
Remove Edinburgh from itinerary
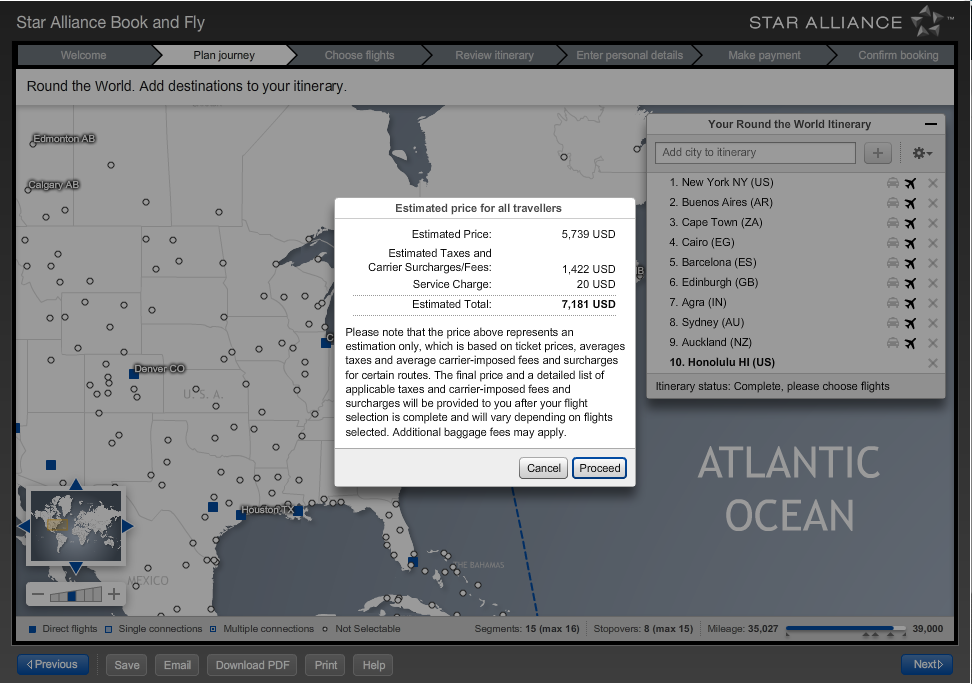coord(932,283)
